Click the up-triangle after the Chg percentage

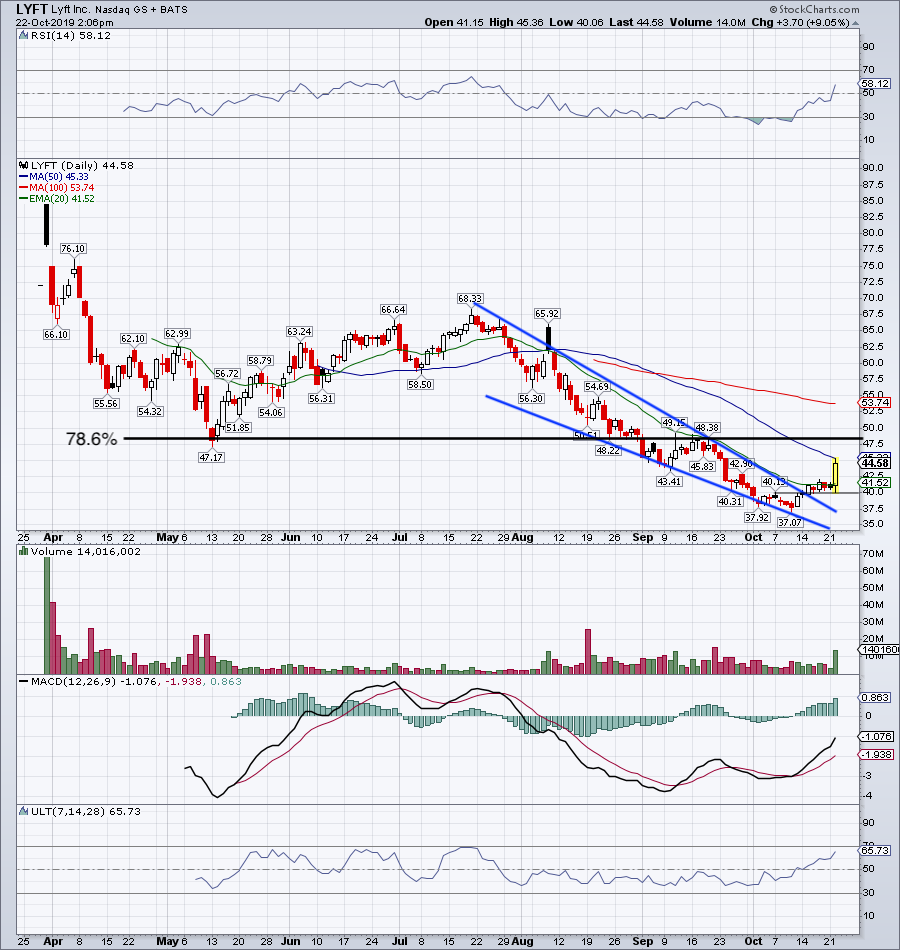[x=855, y=22]
